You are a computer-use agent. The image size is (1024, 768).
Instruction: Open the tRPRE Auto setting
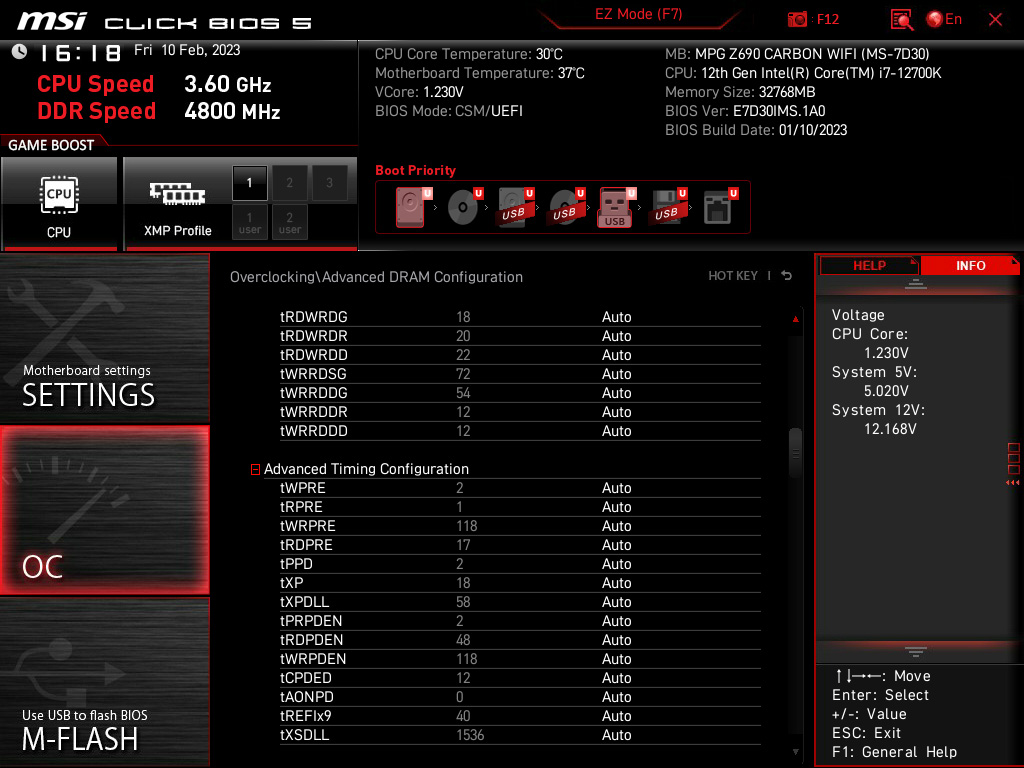pyautogui.click(x=616, y=507)
